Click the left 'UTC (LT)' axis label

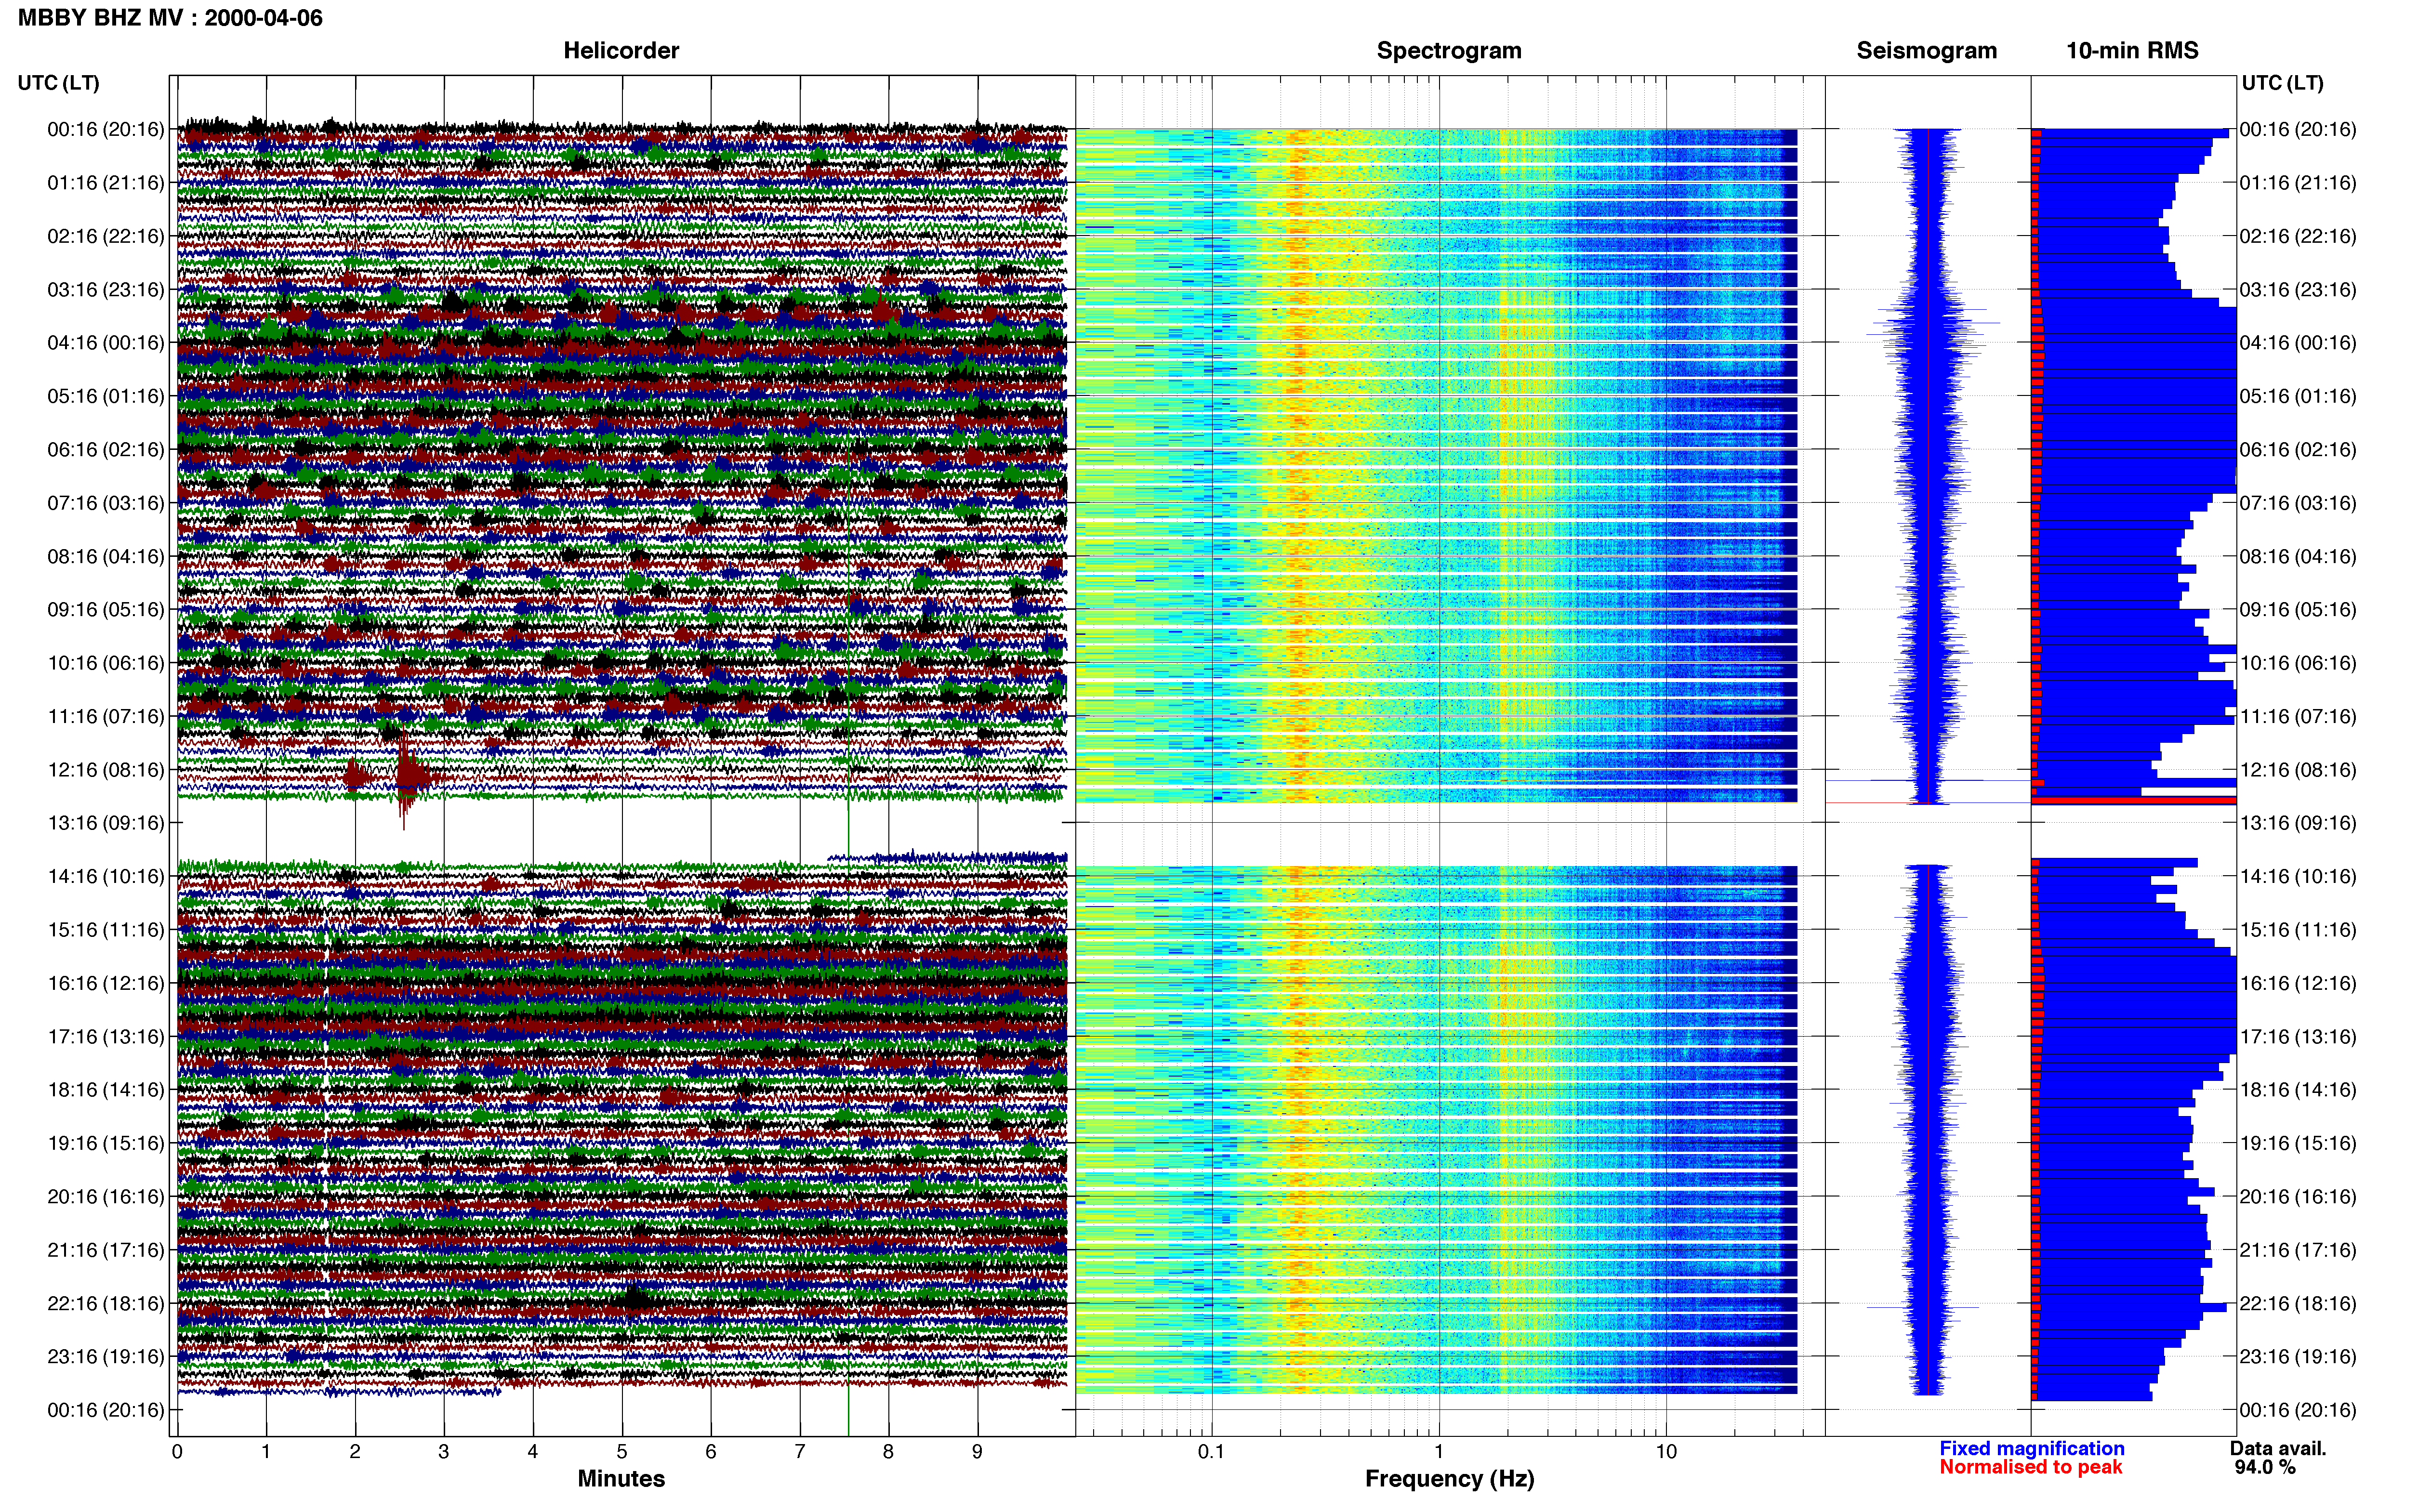click(59, 83)
